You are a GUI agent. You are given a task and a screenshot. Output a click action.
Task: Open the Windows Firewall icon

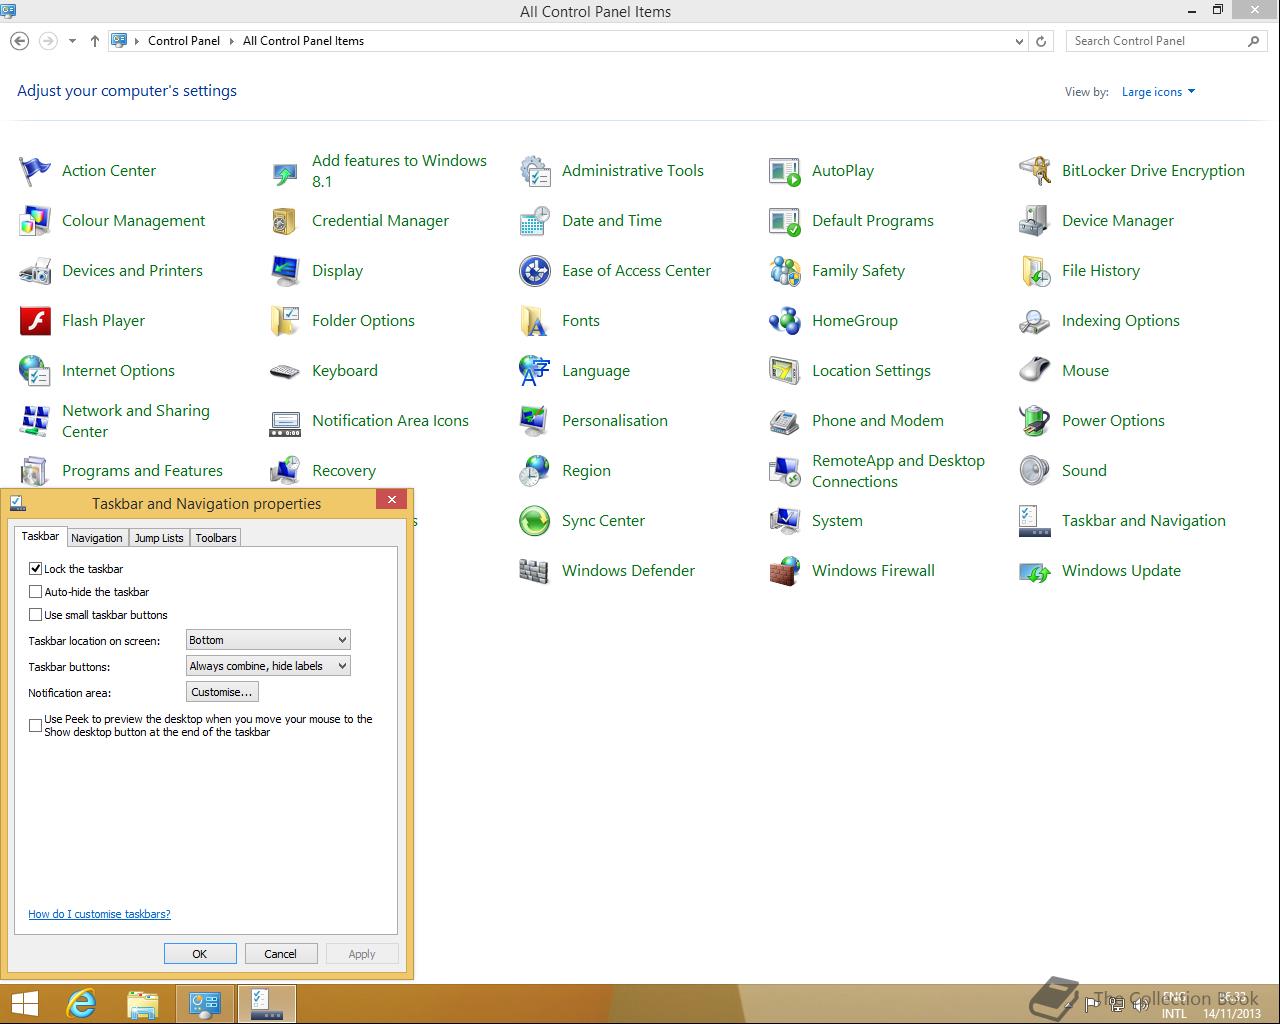pos(785,571)
